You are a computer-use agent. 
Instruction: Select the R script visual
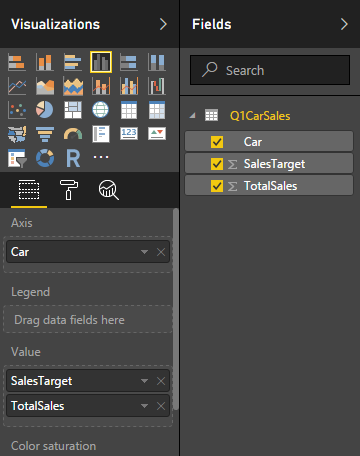click(73, 158)
